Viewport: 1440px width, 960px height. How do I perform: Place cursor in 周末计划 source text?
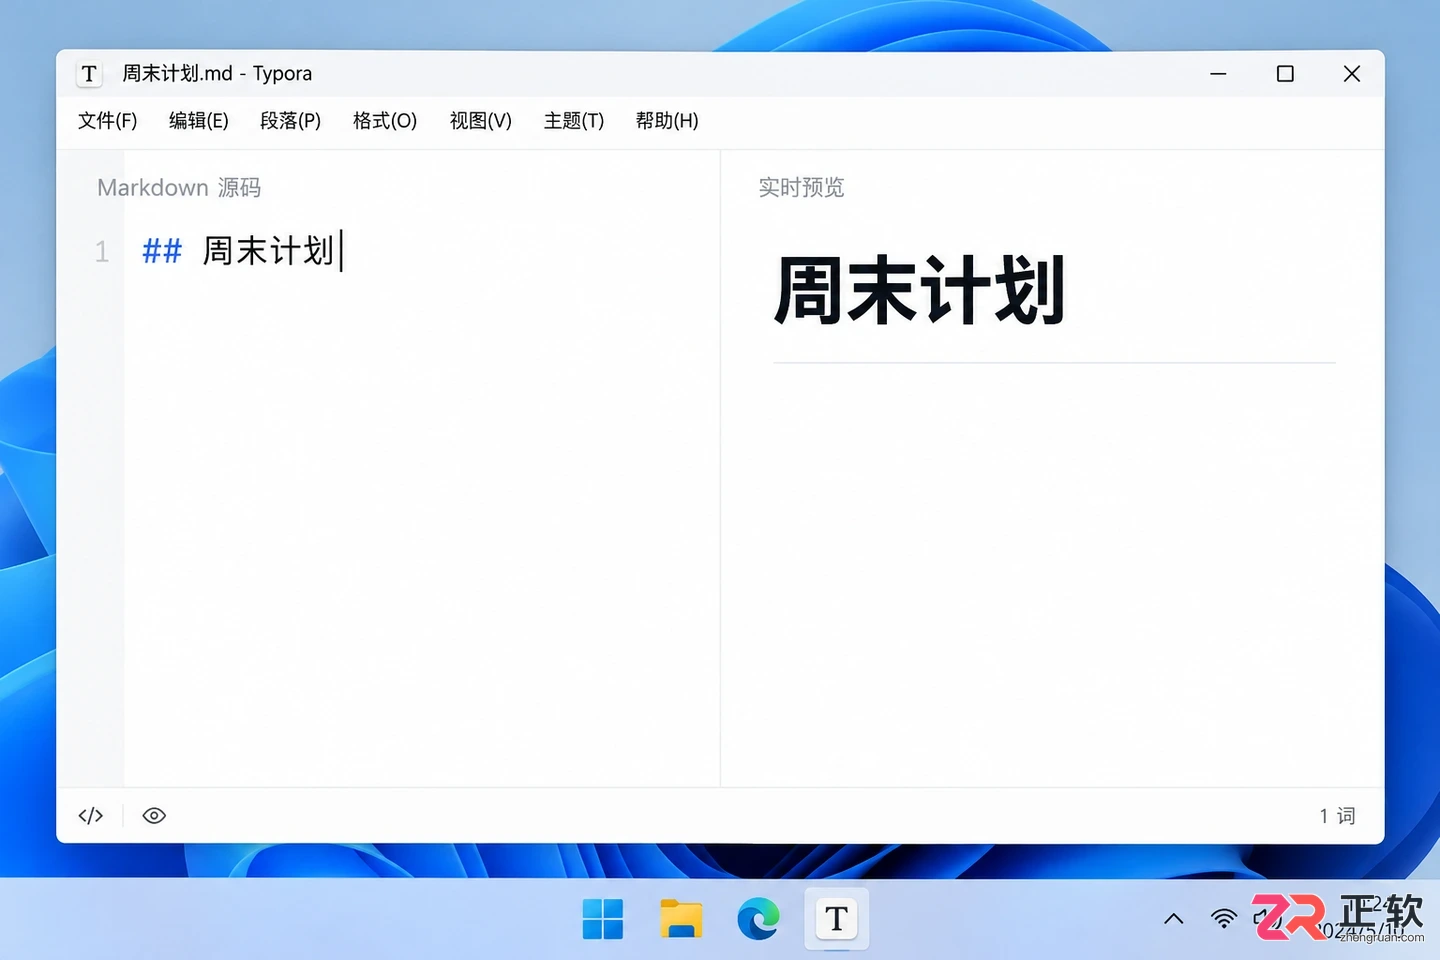click(268, 251)
